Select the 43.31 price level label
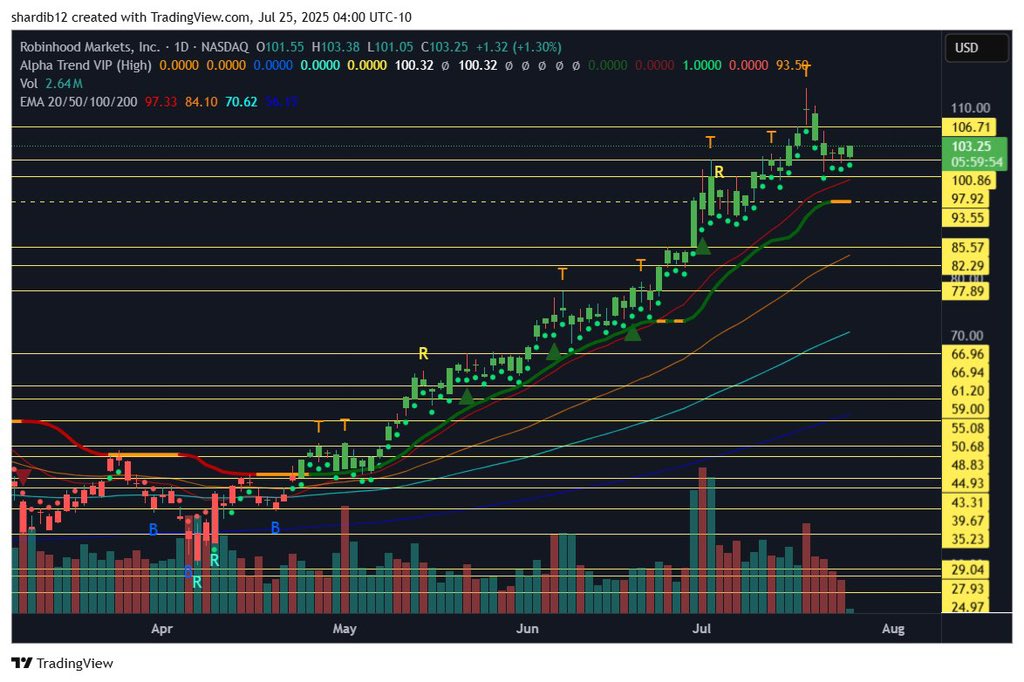 (967, 503)
